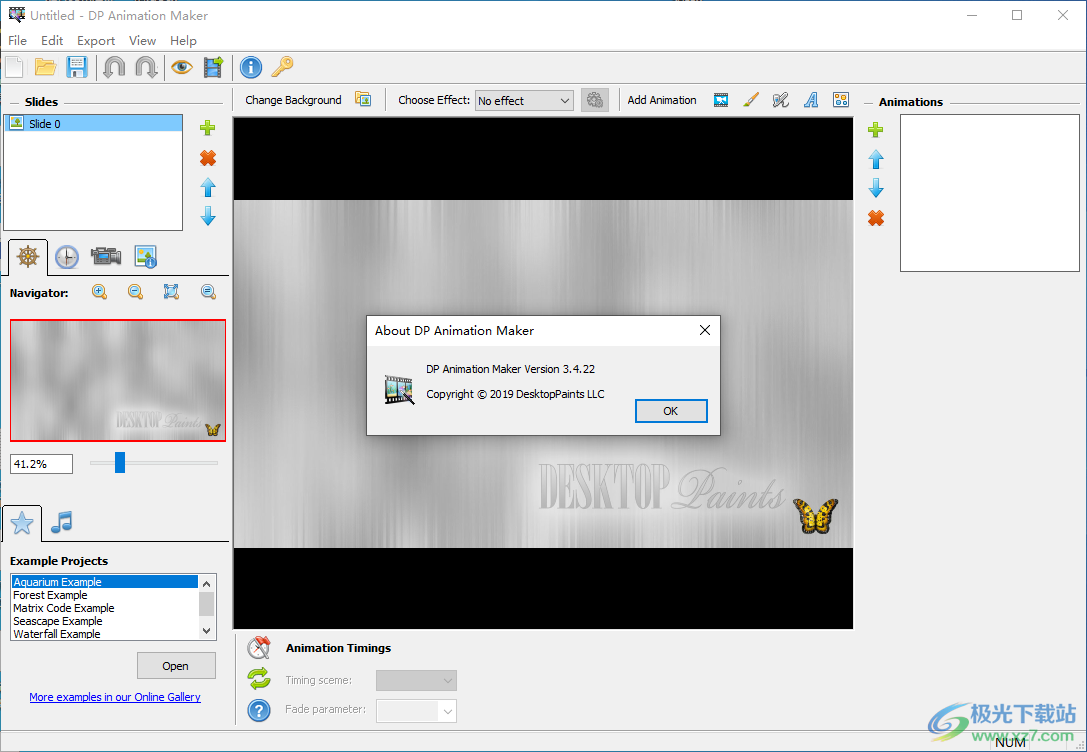
Task: Open the Help menu
Action: coord(184,40)
